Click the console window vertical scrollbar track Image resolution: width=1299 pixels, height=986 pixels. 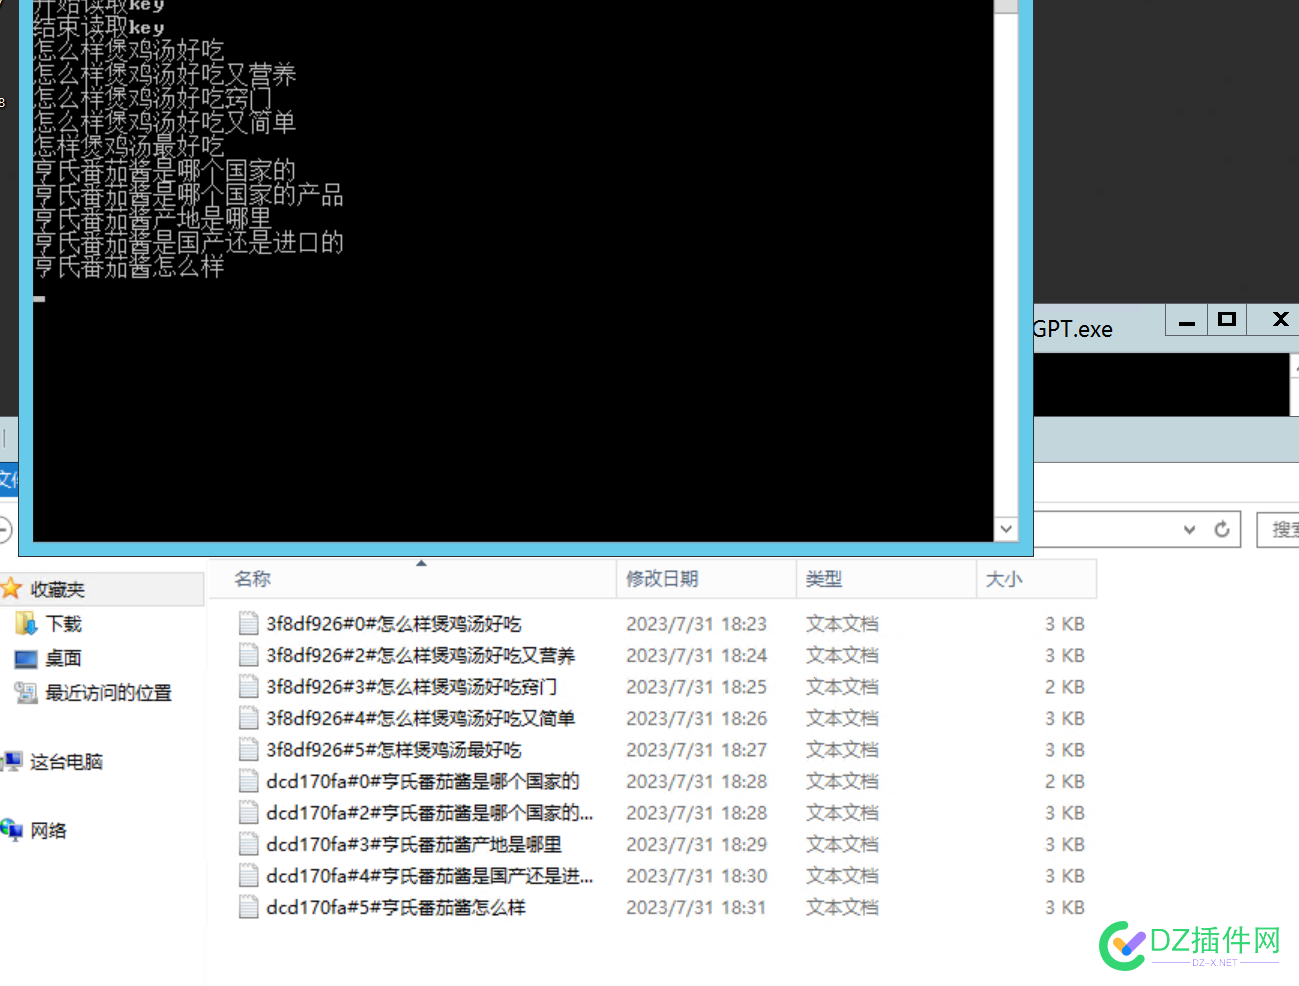[x=1006, y=265]
